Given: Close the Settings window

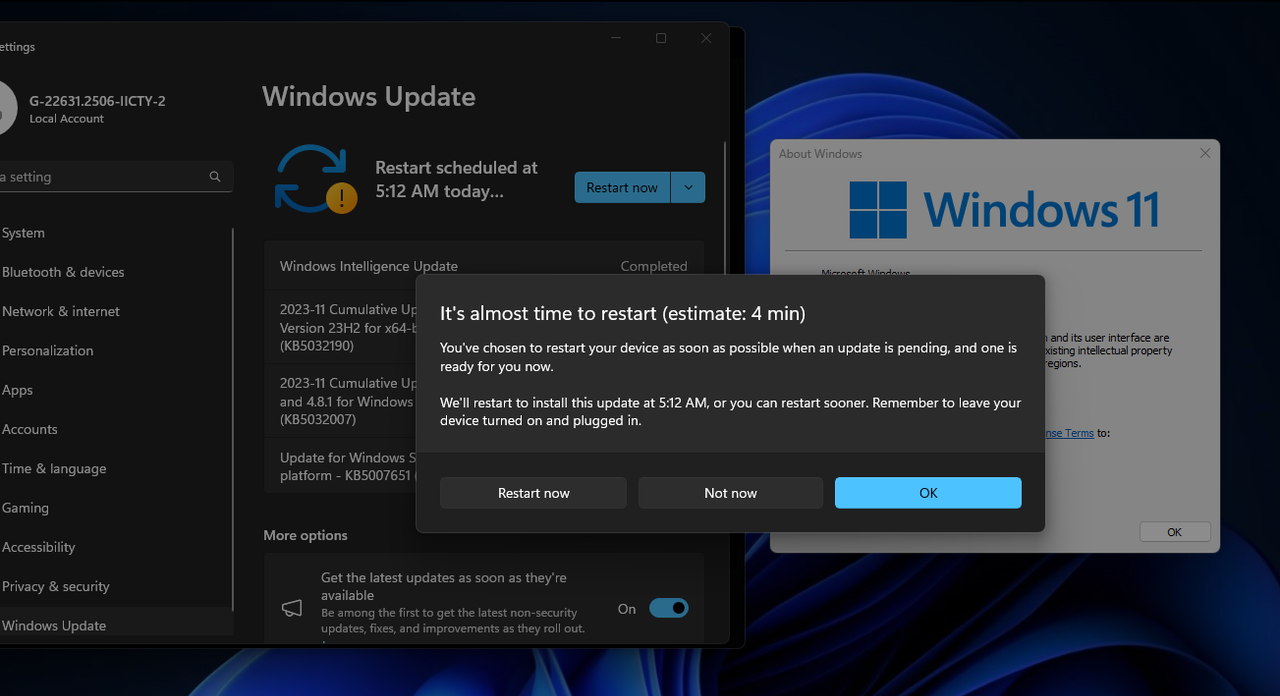Looking at the screenshot, I should [x=706, y=38].
